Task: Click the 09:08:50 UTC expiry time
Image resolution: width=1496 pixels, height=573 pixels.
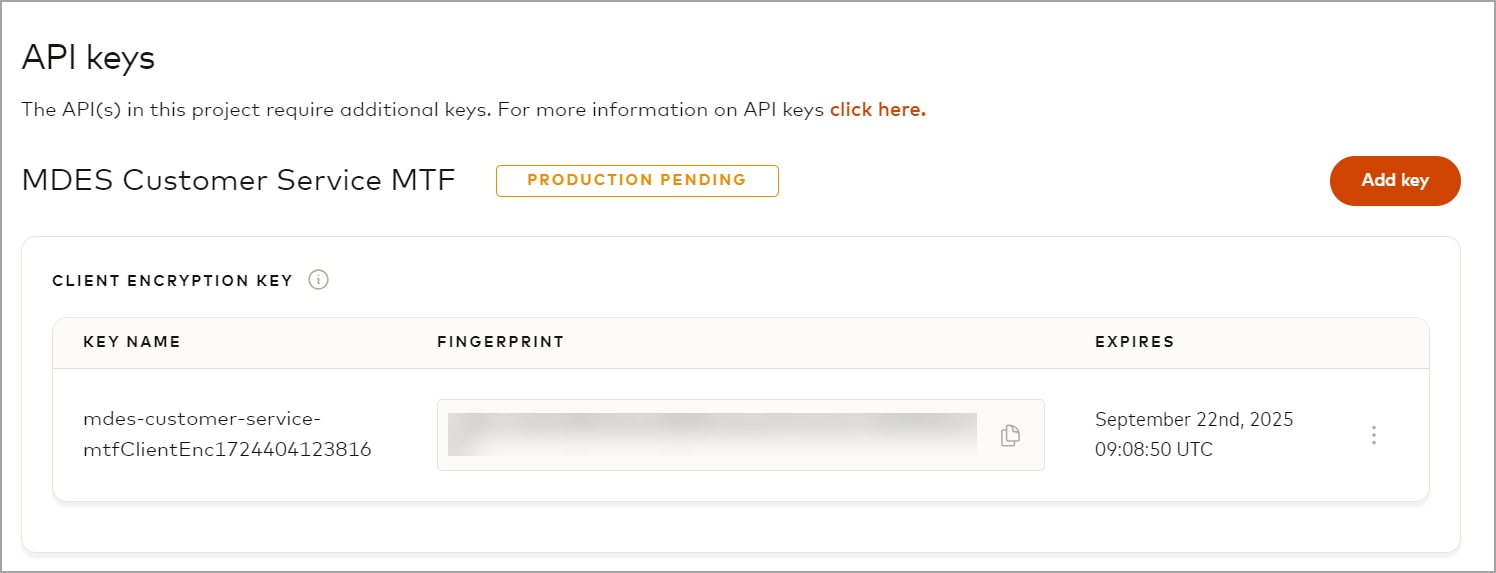Action: click(x=1154, y=450)
